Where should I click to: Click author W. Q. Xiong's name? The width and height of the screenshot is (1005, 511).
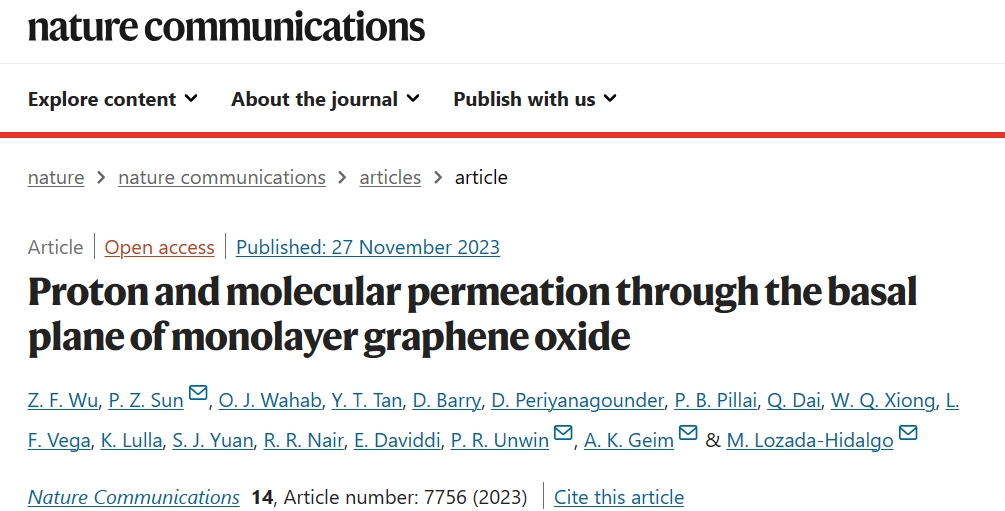pos(883,401)
